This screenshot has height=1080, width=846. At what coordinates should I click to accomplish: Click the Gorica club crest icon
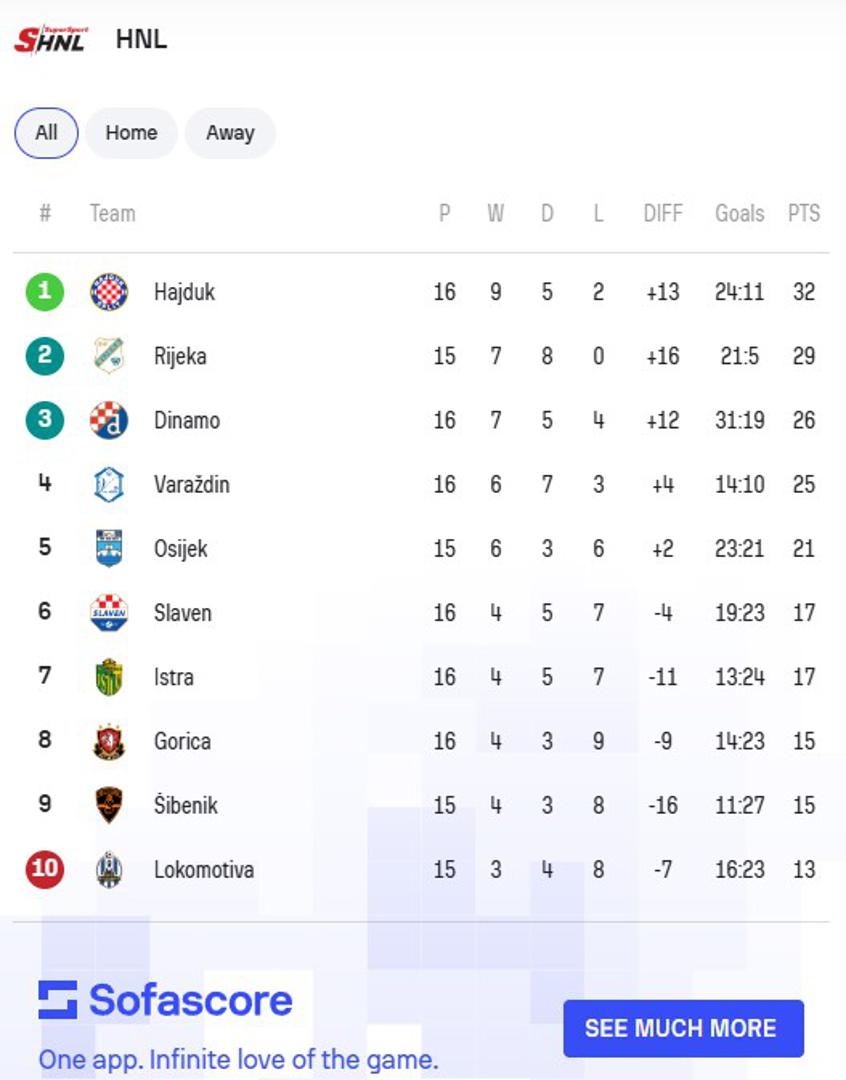(109, 741)
